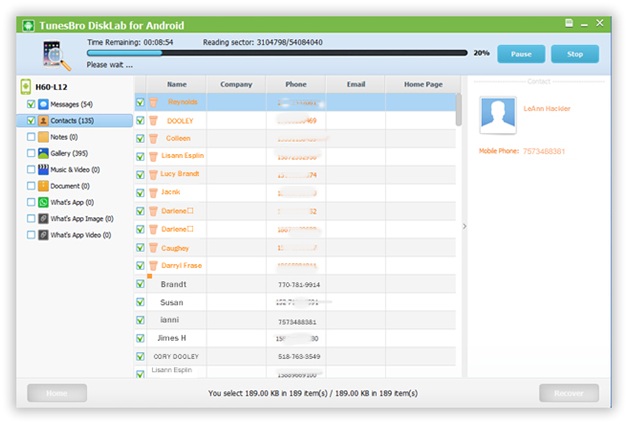This screenshot has width=628, height=424.
Task: Click the Document folder icon
Action: [x=44, y=186]
